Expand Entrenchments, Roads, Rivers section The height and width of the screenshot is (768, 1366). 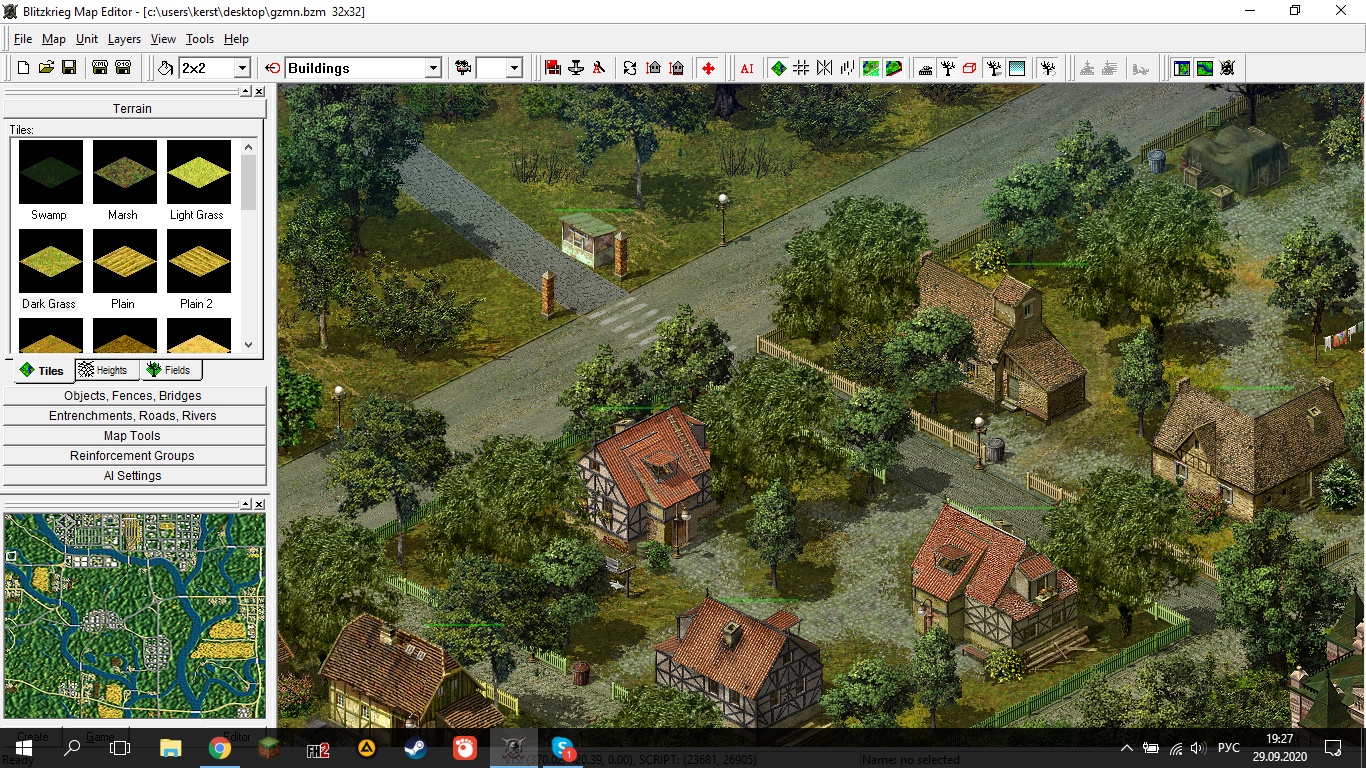tap(133, 416)
